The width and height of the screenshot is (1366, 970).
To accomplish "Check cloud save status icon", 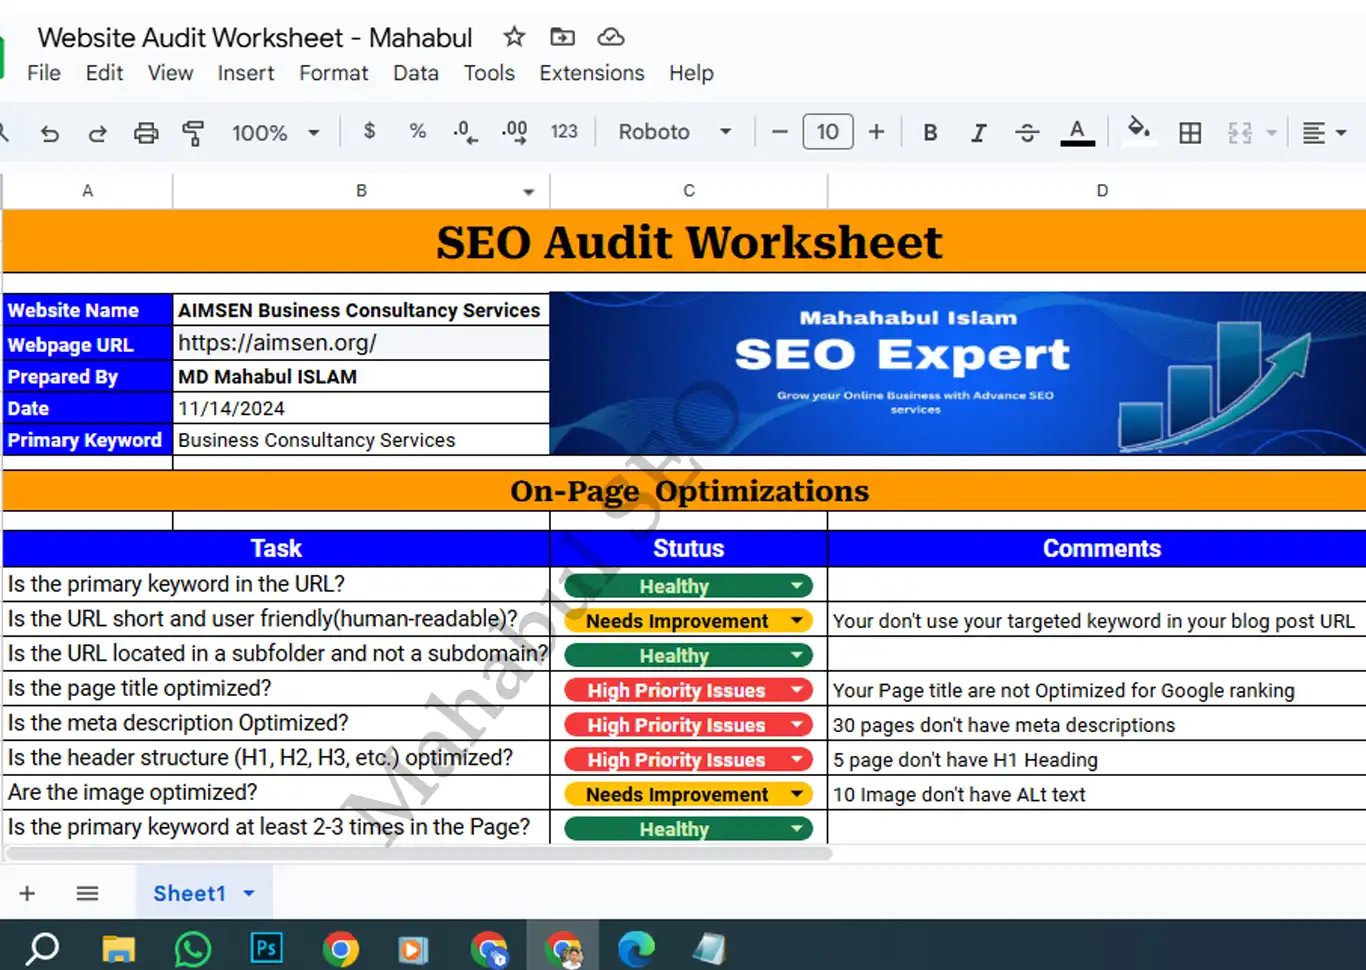I will pos(611,37).
